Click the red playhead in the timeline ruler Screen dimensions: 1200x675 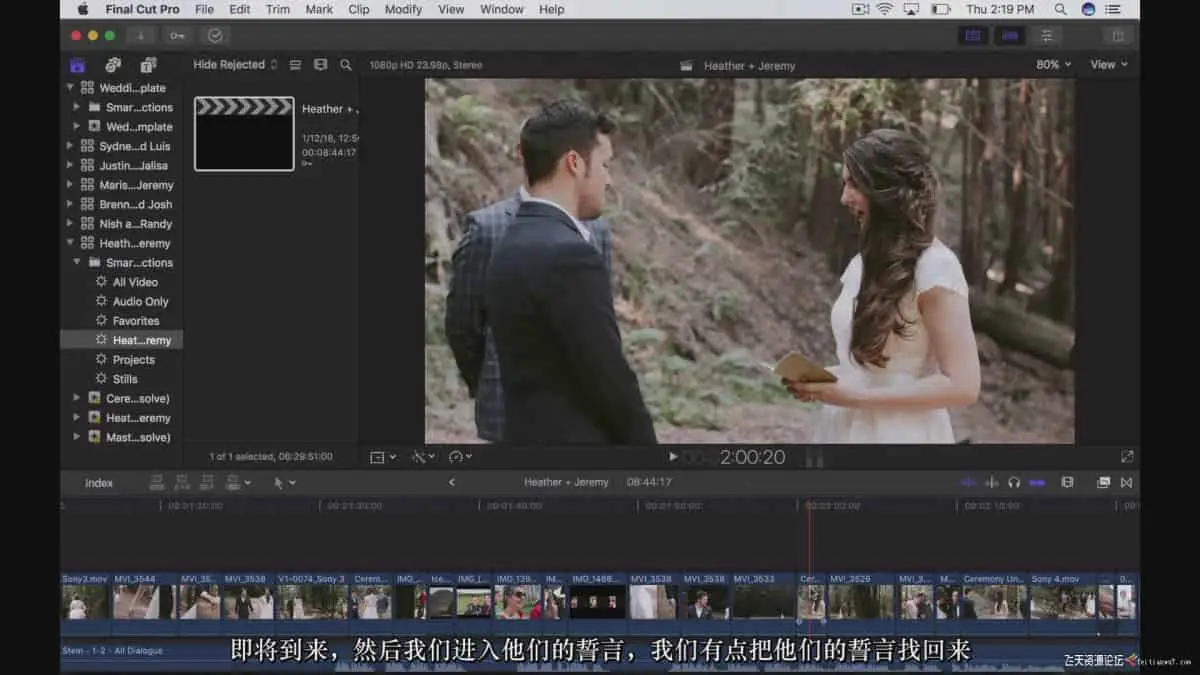tap(809, 506)
